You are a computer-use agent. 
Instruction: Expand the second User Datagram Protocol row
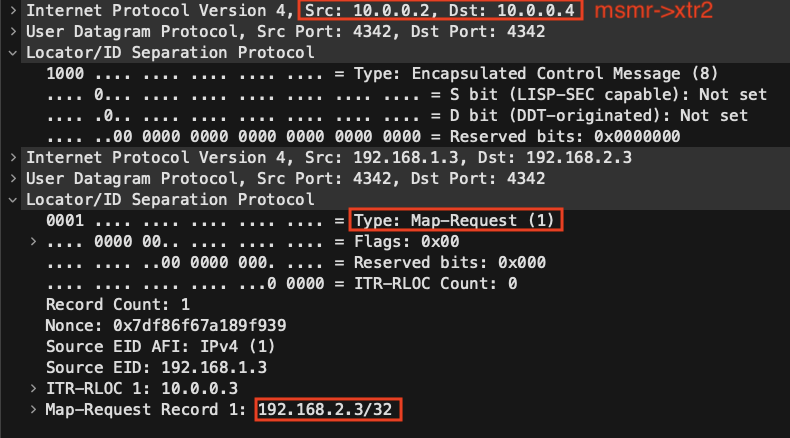[13, 178]
